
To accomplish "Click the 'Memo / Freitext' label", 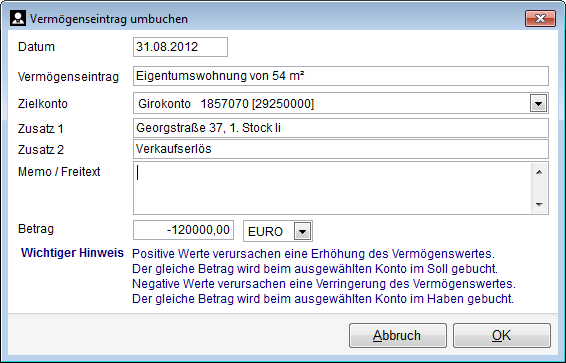I will pyautogui.click(x=59, y=172).
